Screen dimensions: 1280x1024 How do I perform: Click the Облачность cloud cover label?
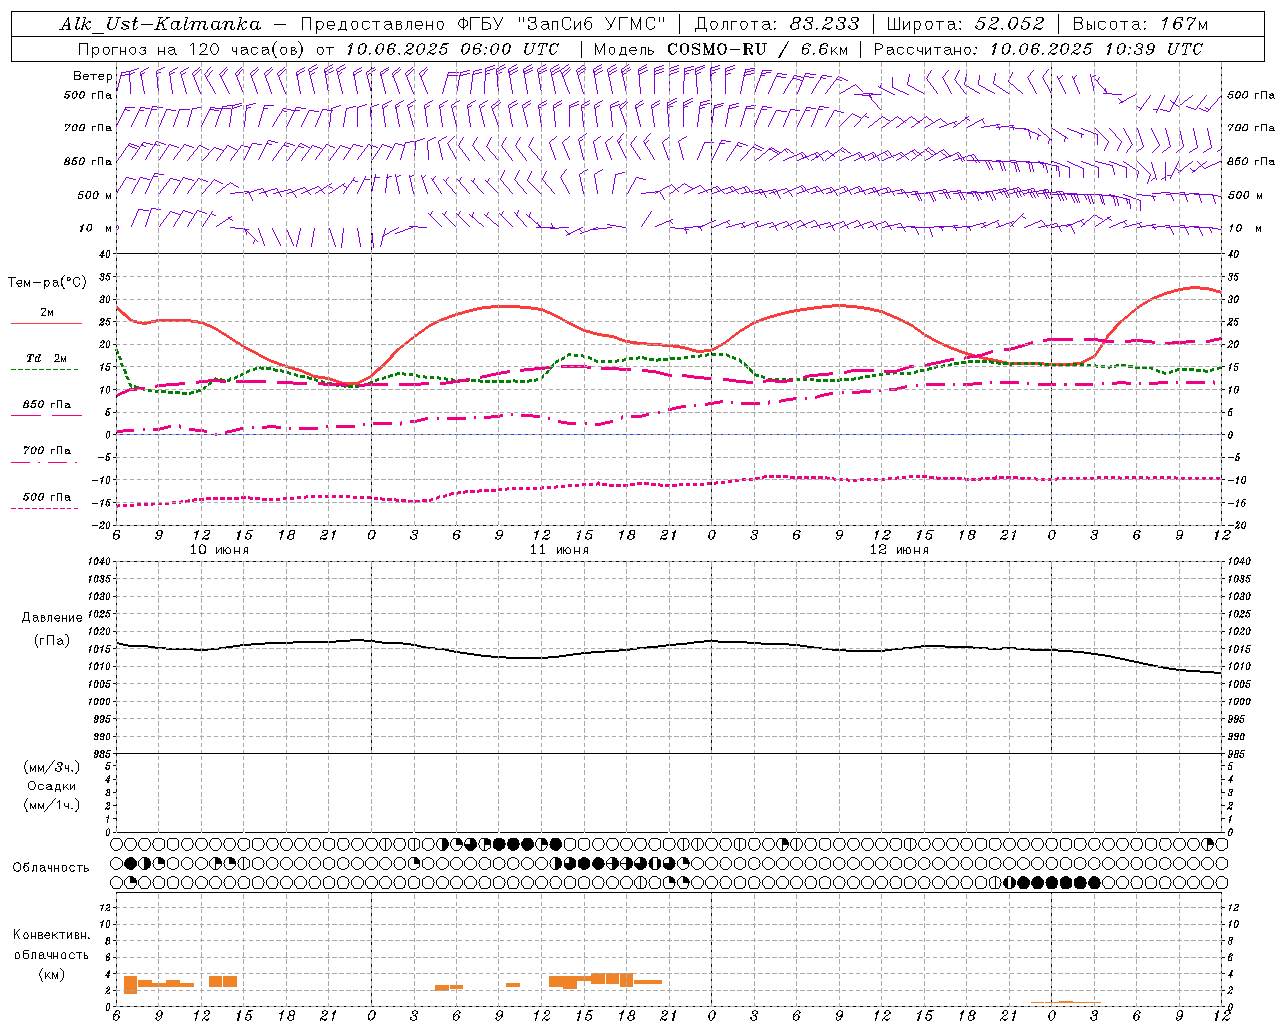(51, 868)
